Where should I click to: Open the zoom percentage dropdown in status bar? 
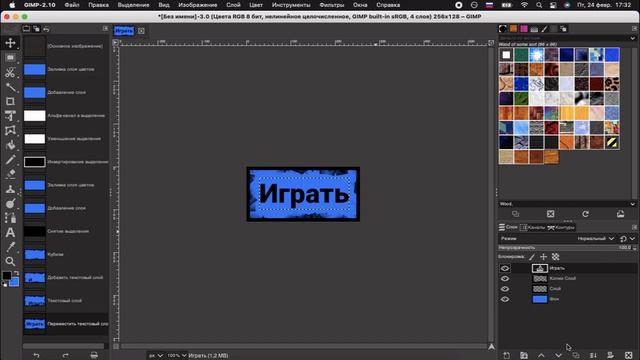(177, 356)
